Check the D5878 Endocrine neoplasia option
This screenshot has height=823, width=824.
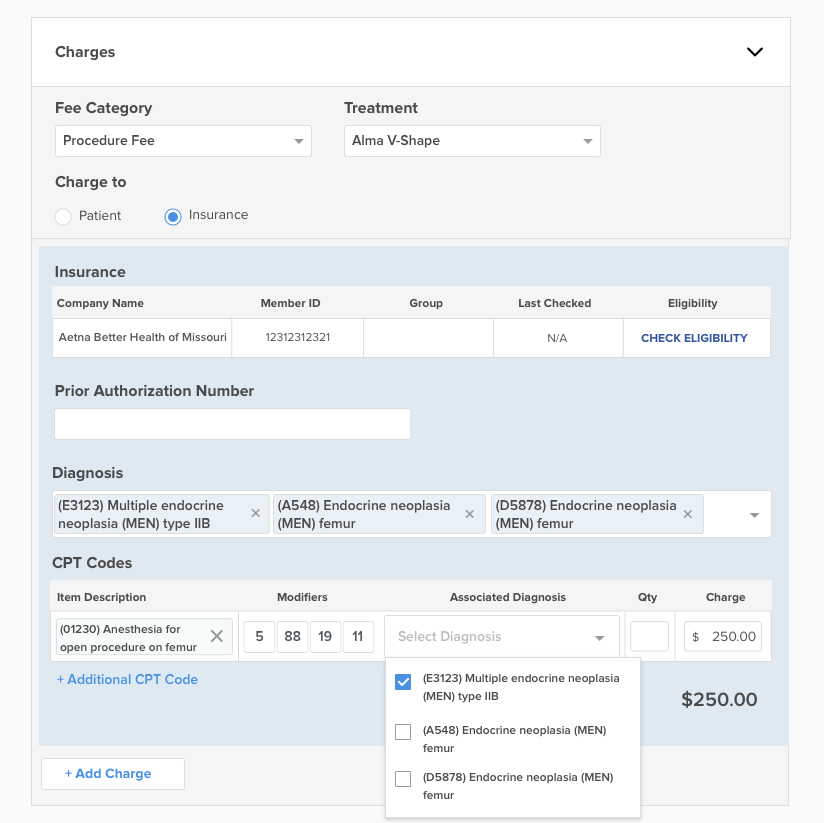[403, 779]
